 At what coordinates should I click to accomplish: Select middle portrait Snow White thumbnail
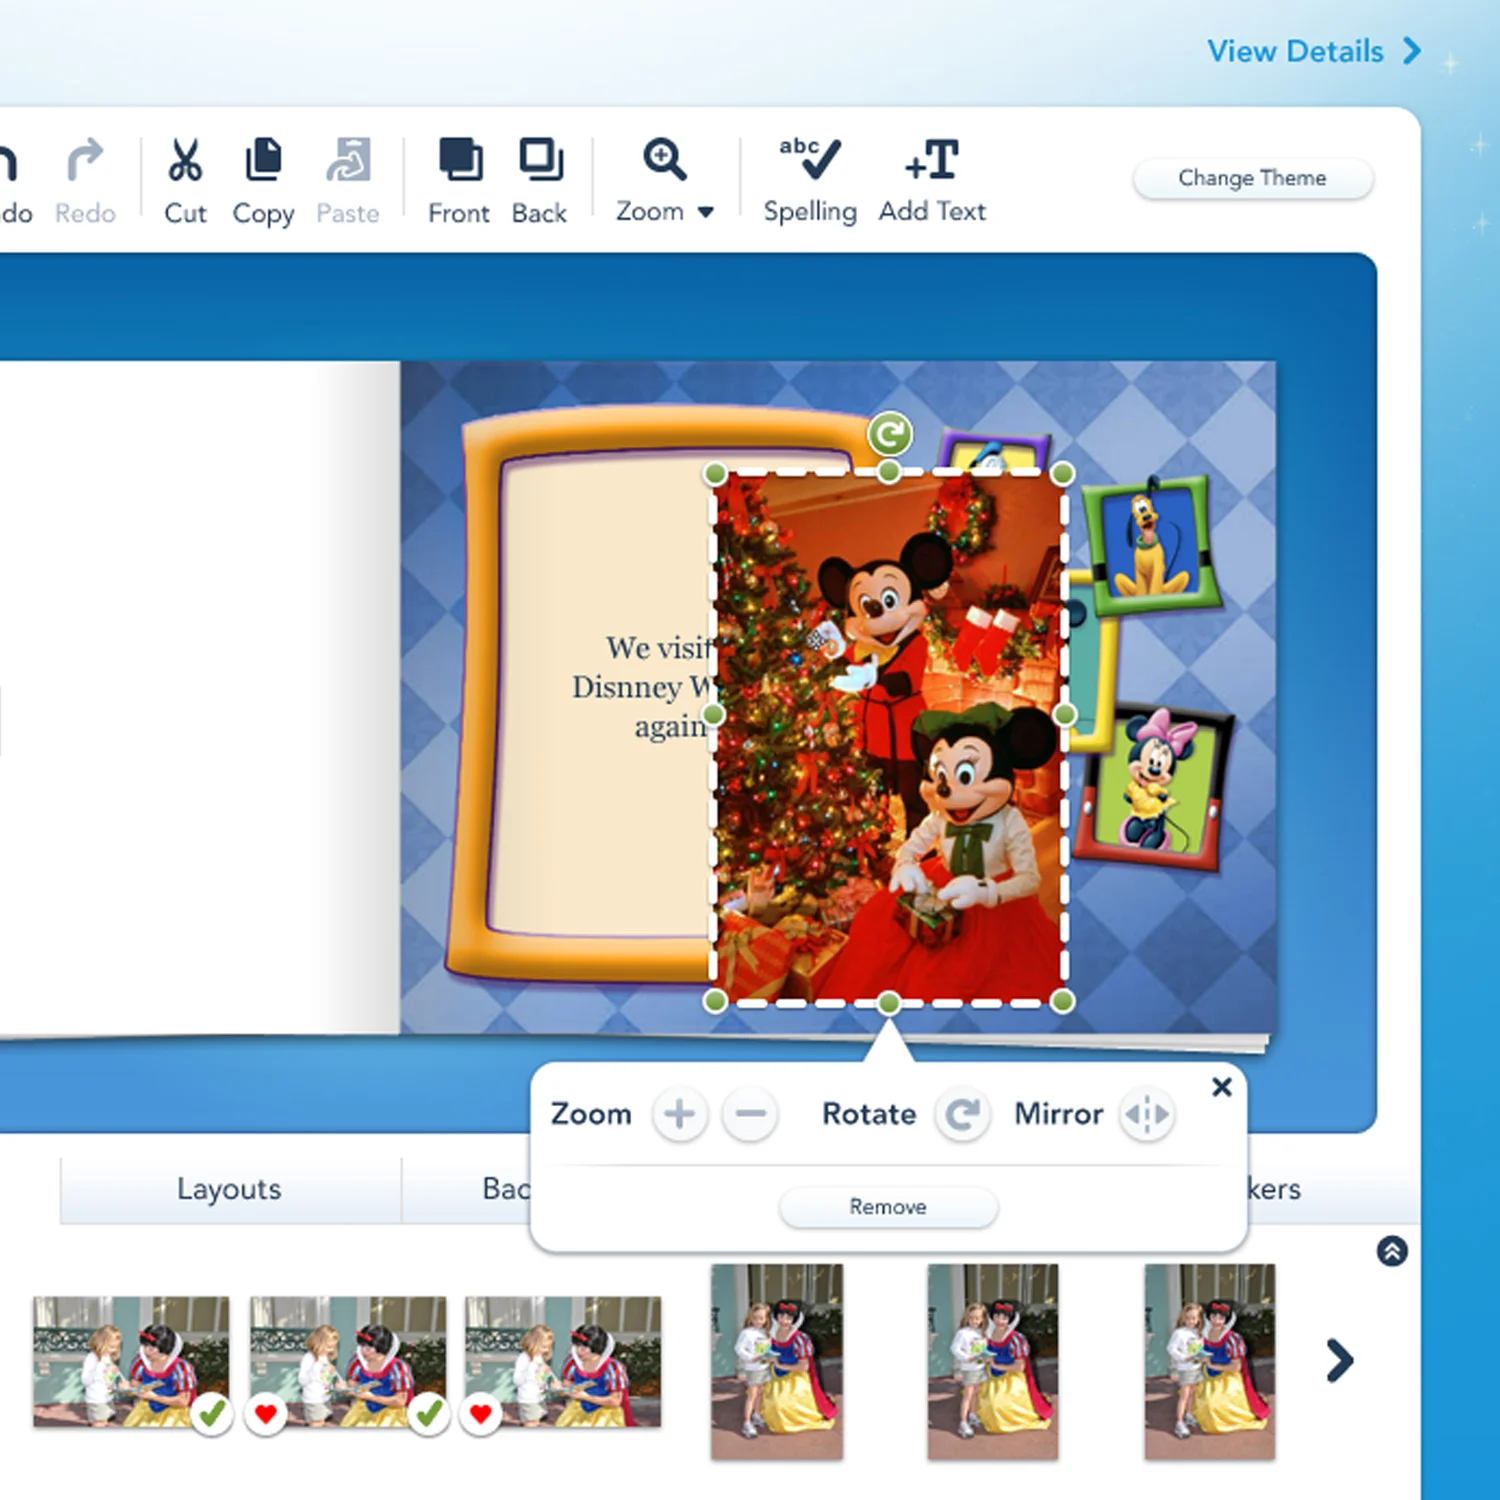pyautogui.click(x=993, y=1362)
